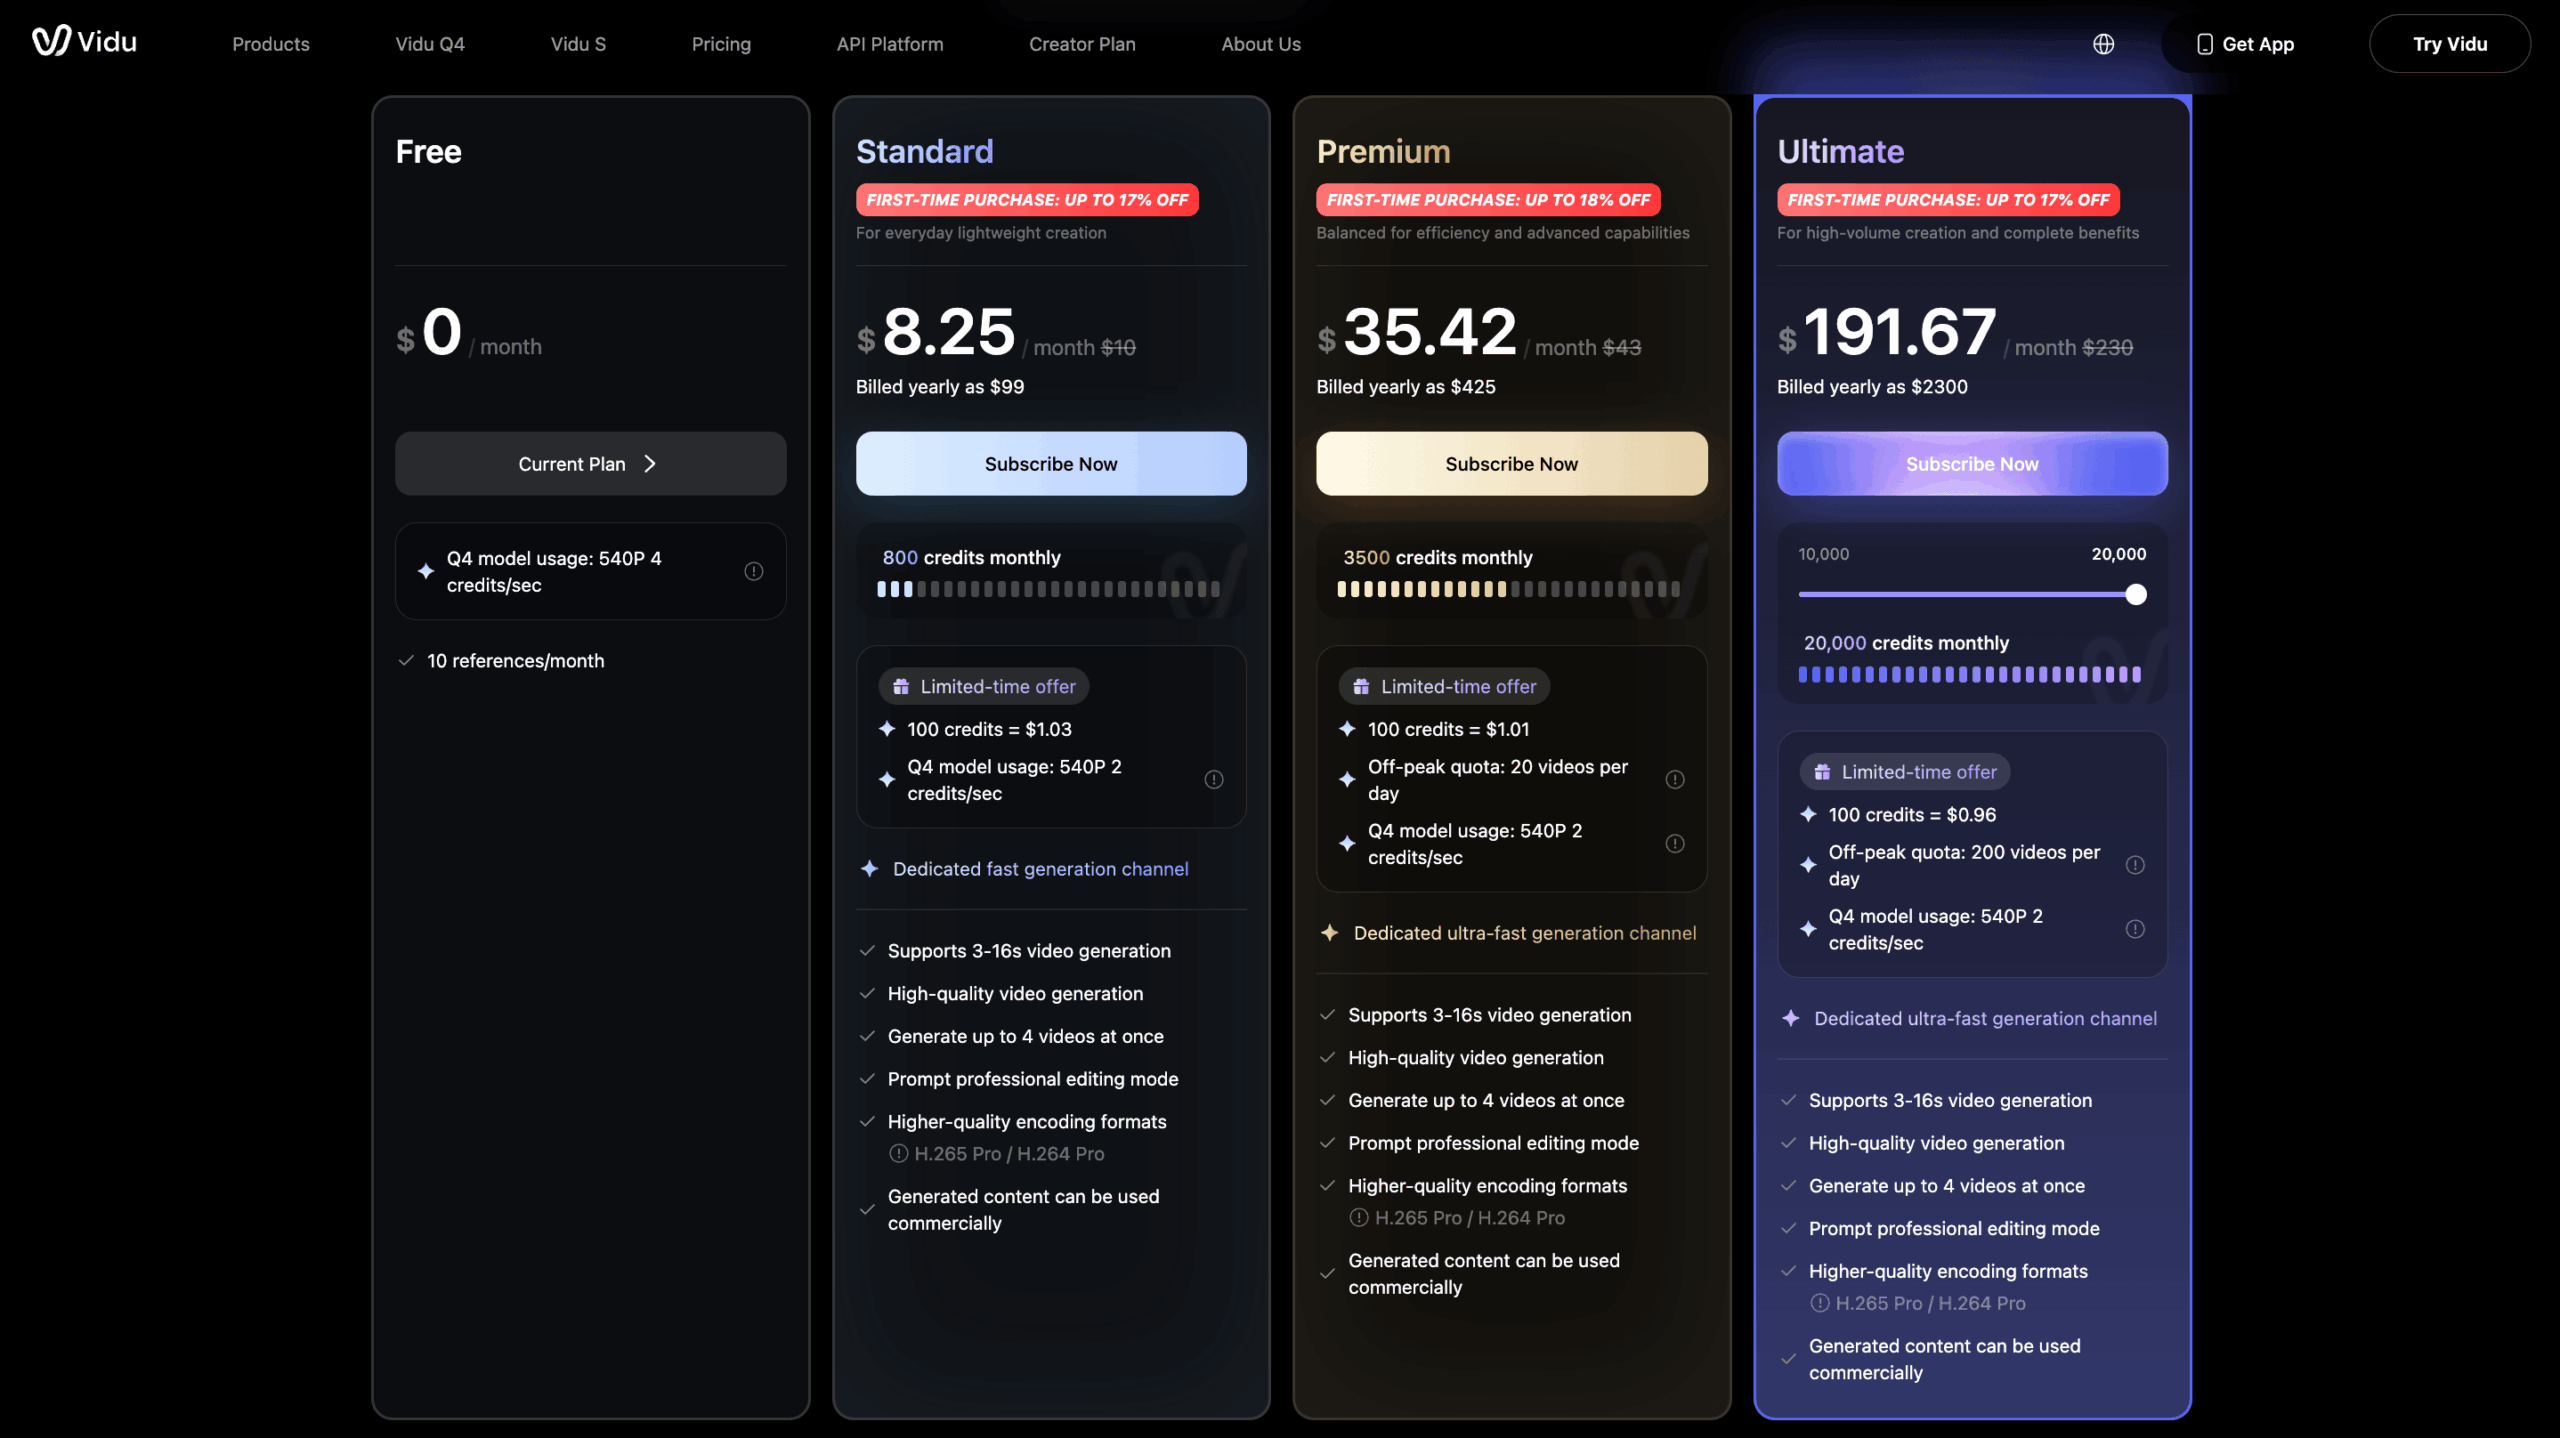
Task: Click the Ultimate Limited-time offer tag
Action: (1905, 772)
